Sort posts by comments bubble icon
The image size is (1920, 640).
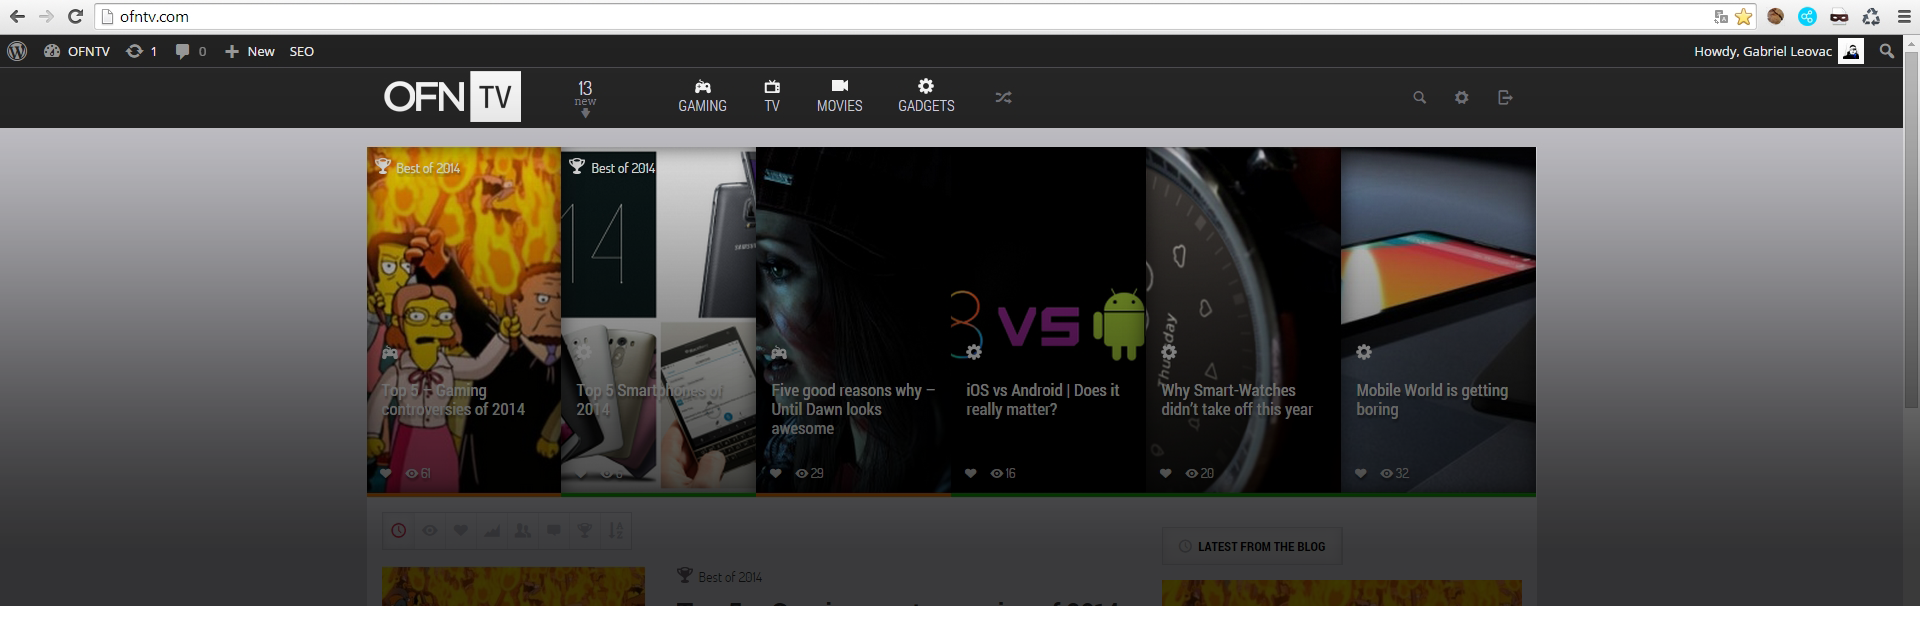click(554, 531)
